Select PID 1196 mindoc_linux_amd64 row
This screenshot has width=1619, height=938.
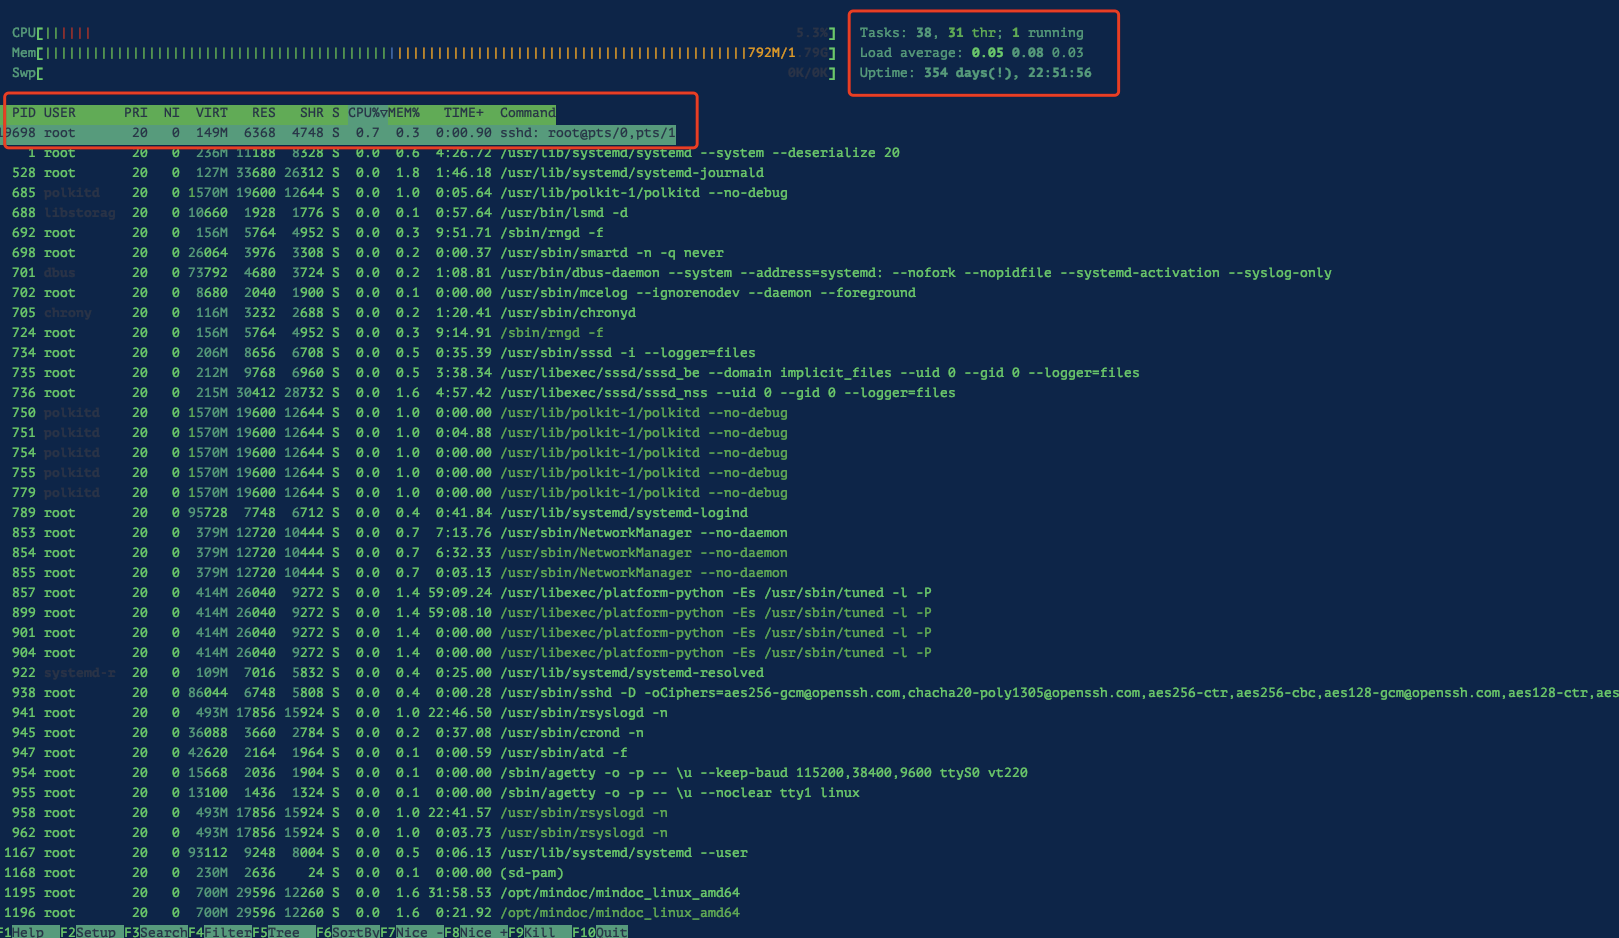[x=371, y=913]
